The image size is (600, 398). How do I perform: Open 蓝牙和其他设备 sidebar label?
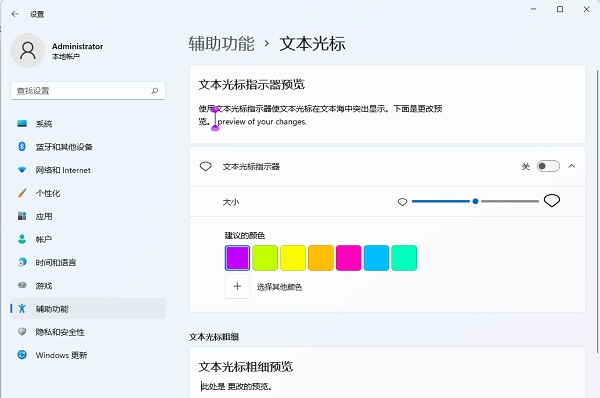[64, 147]
